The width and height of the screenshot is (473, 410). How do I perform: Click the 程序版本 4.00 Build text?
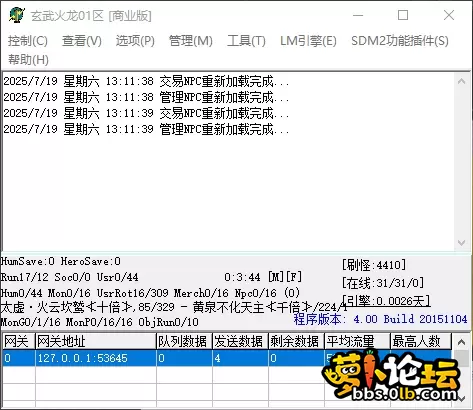[x=380, y=319]
